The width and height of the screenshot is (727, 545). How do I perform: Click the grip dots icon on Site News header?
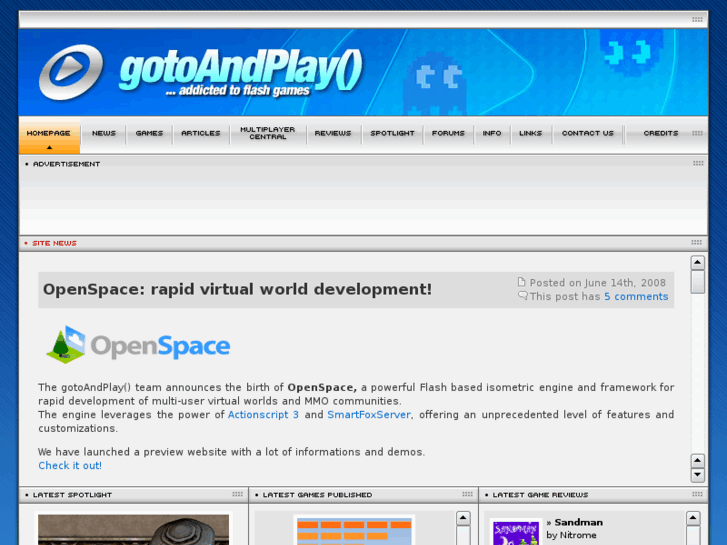point(696,243)
